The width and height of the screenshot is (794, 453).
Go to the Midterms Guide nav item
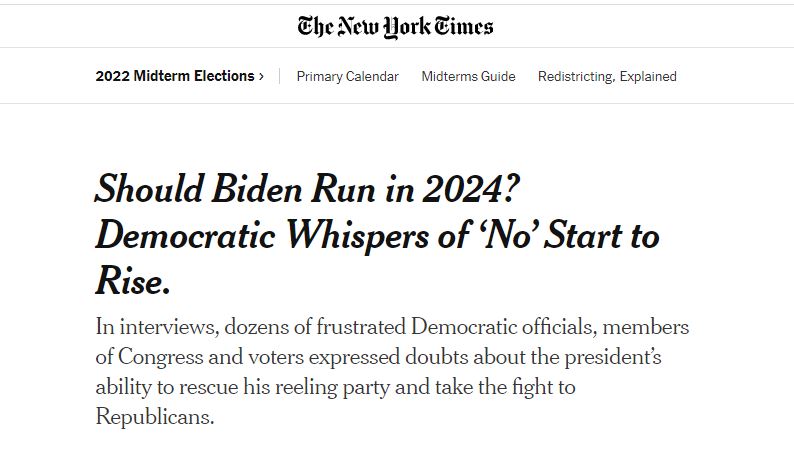468,76
